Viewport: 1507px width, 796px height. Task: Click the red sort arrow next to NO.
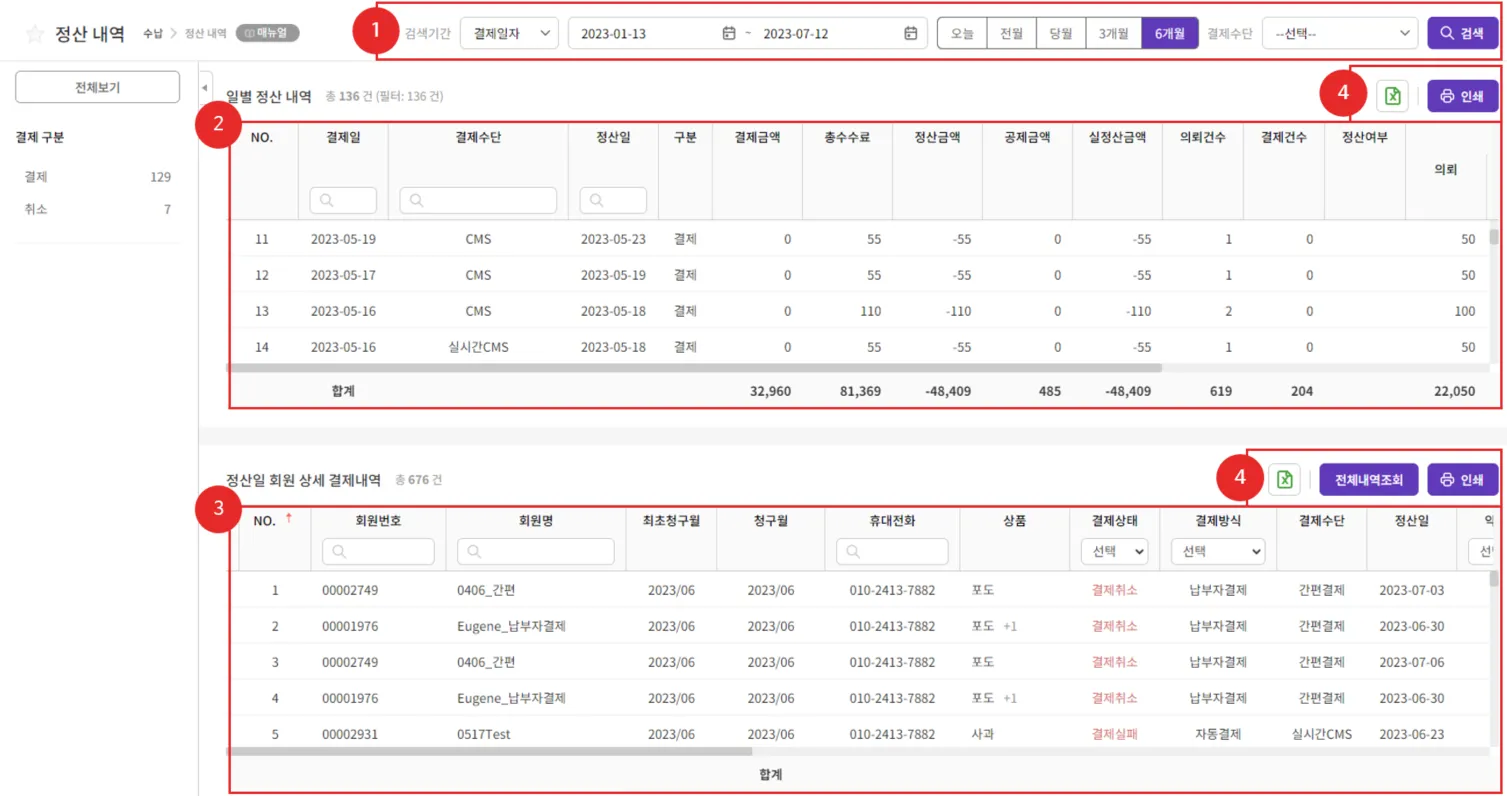click(x=289, y=518)
